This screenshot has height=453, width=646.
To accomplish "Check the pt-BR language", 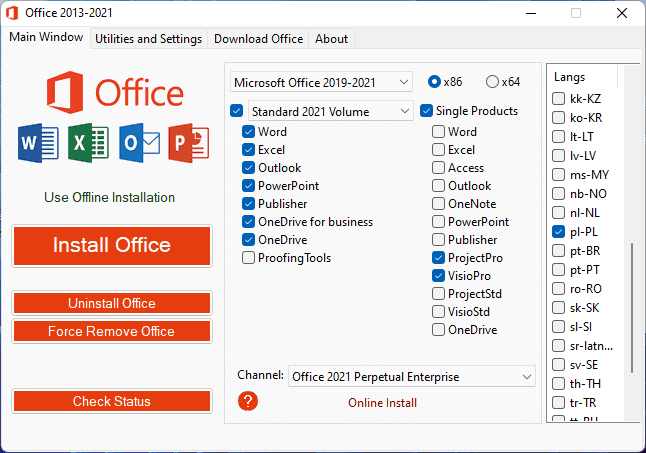I will tap(558, 250).
